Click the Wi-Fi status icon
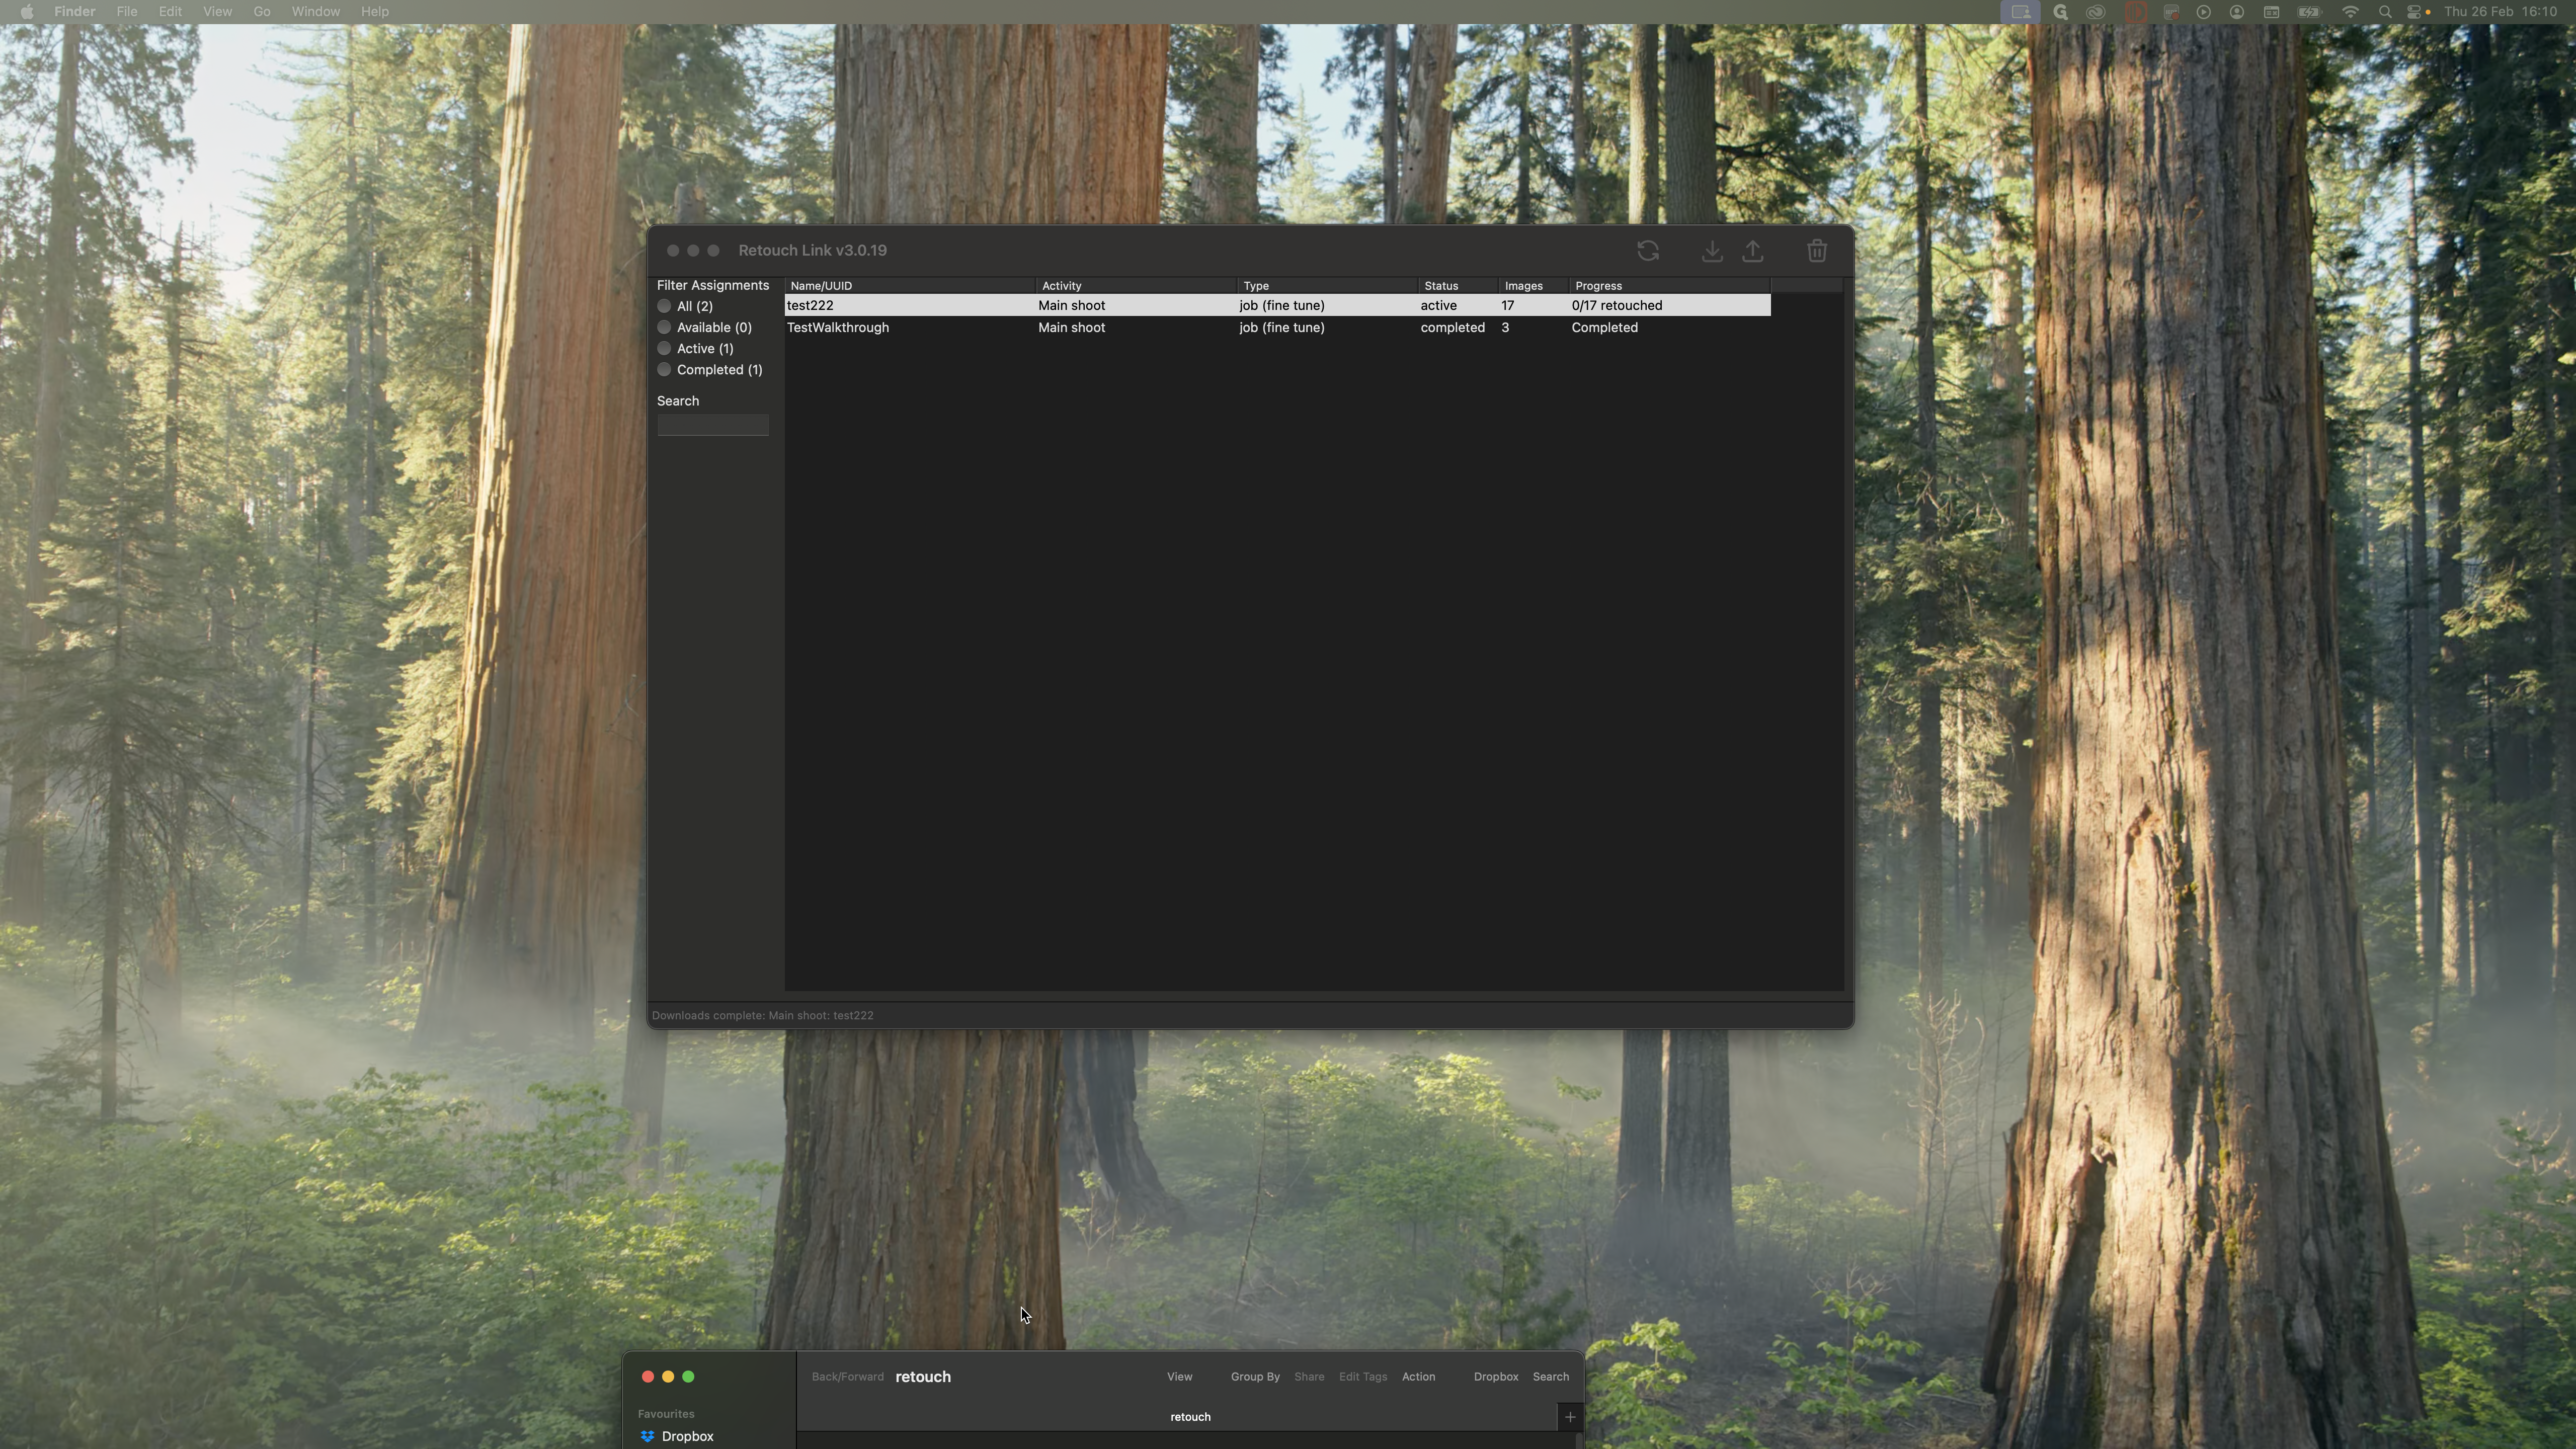 tap(2350, 12)
